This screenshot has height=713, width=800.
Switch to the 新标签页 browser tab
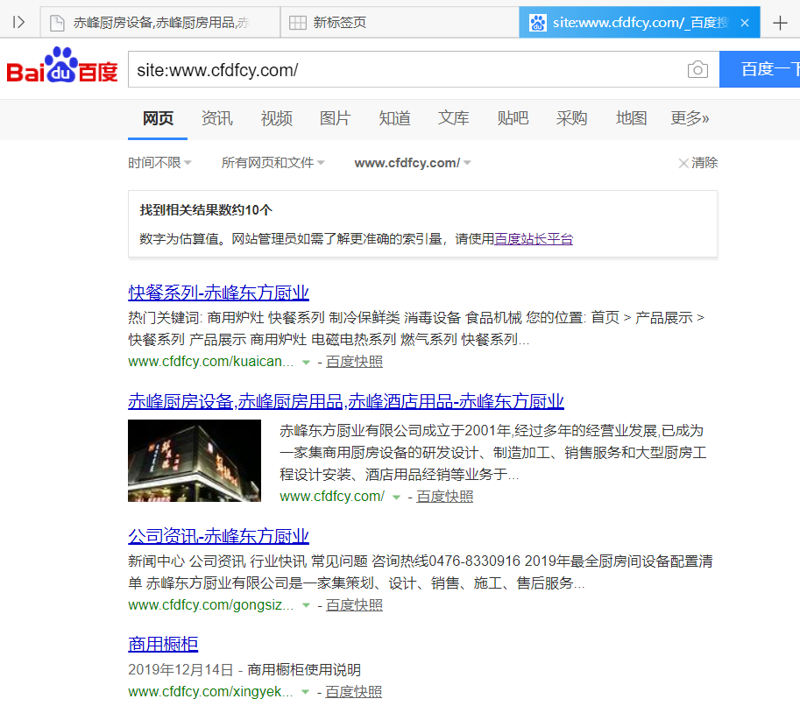coord(399,22)
